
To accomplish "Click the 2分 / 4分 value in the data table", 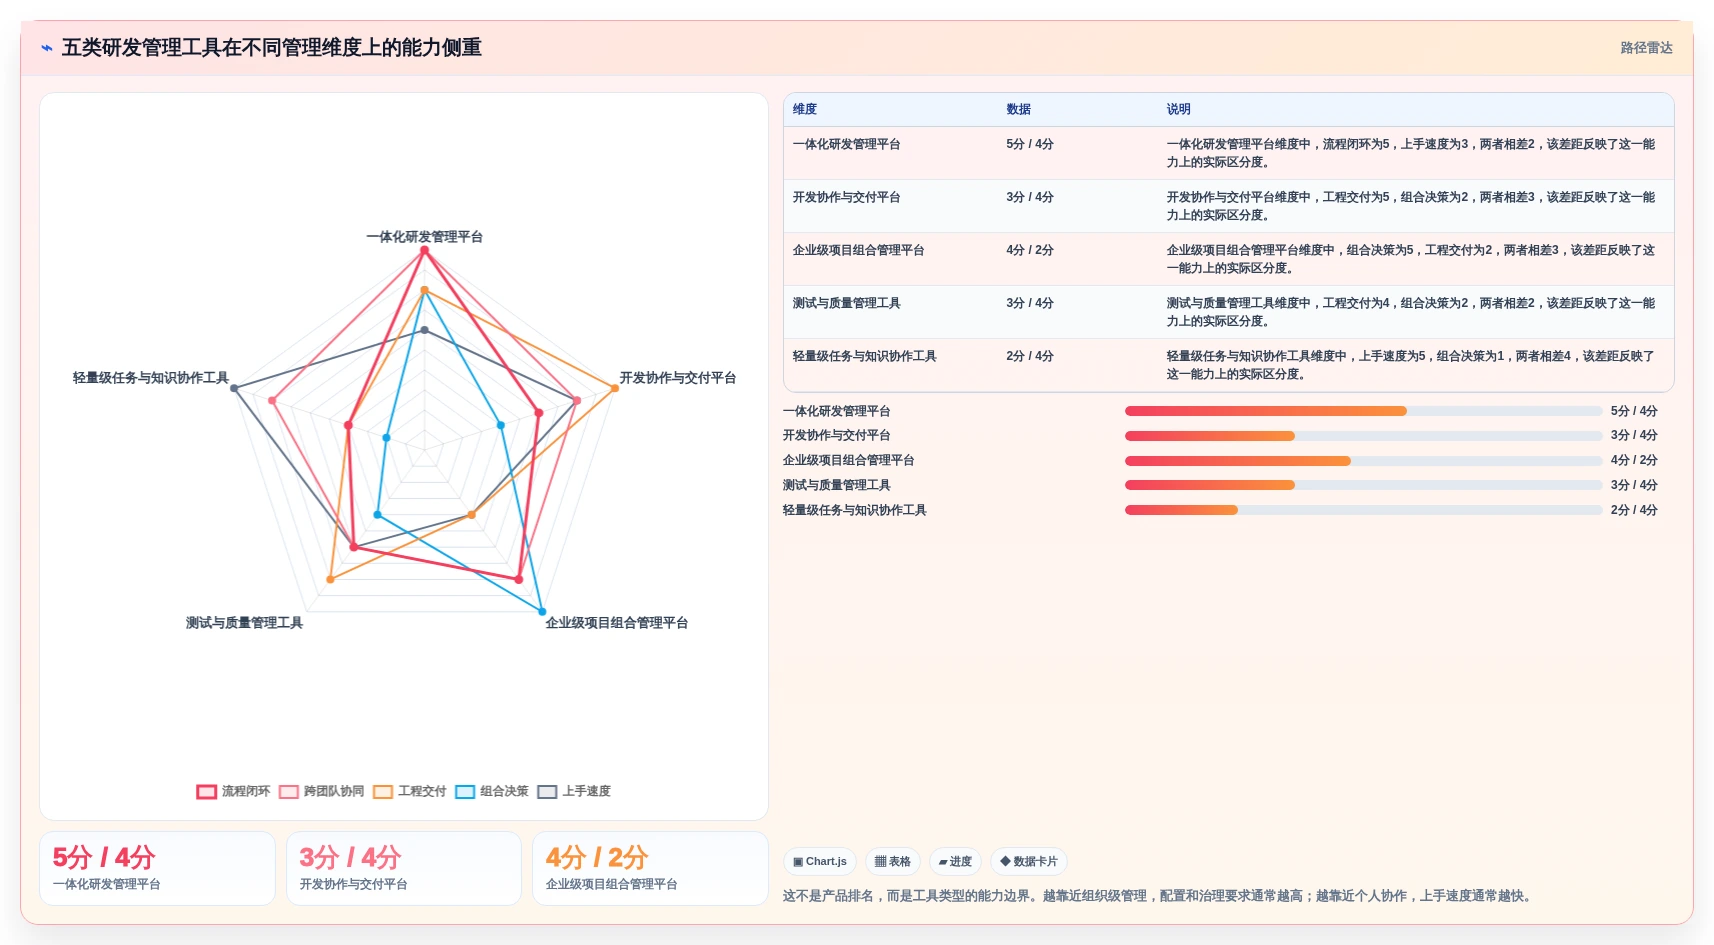I will point(1030,356).
